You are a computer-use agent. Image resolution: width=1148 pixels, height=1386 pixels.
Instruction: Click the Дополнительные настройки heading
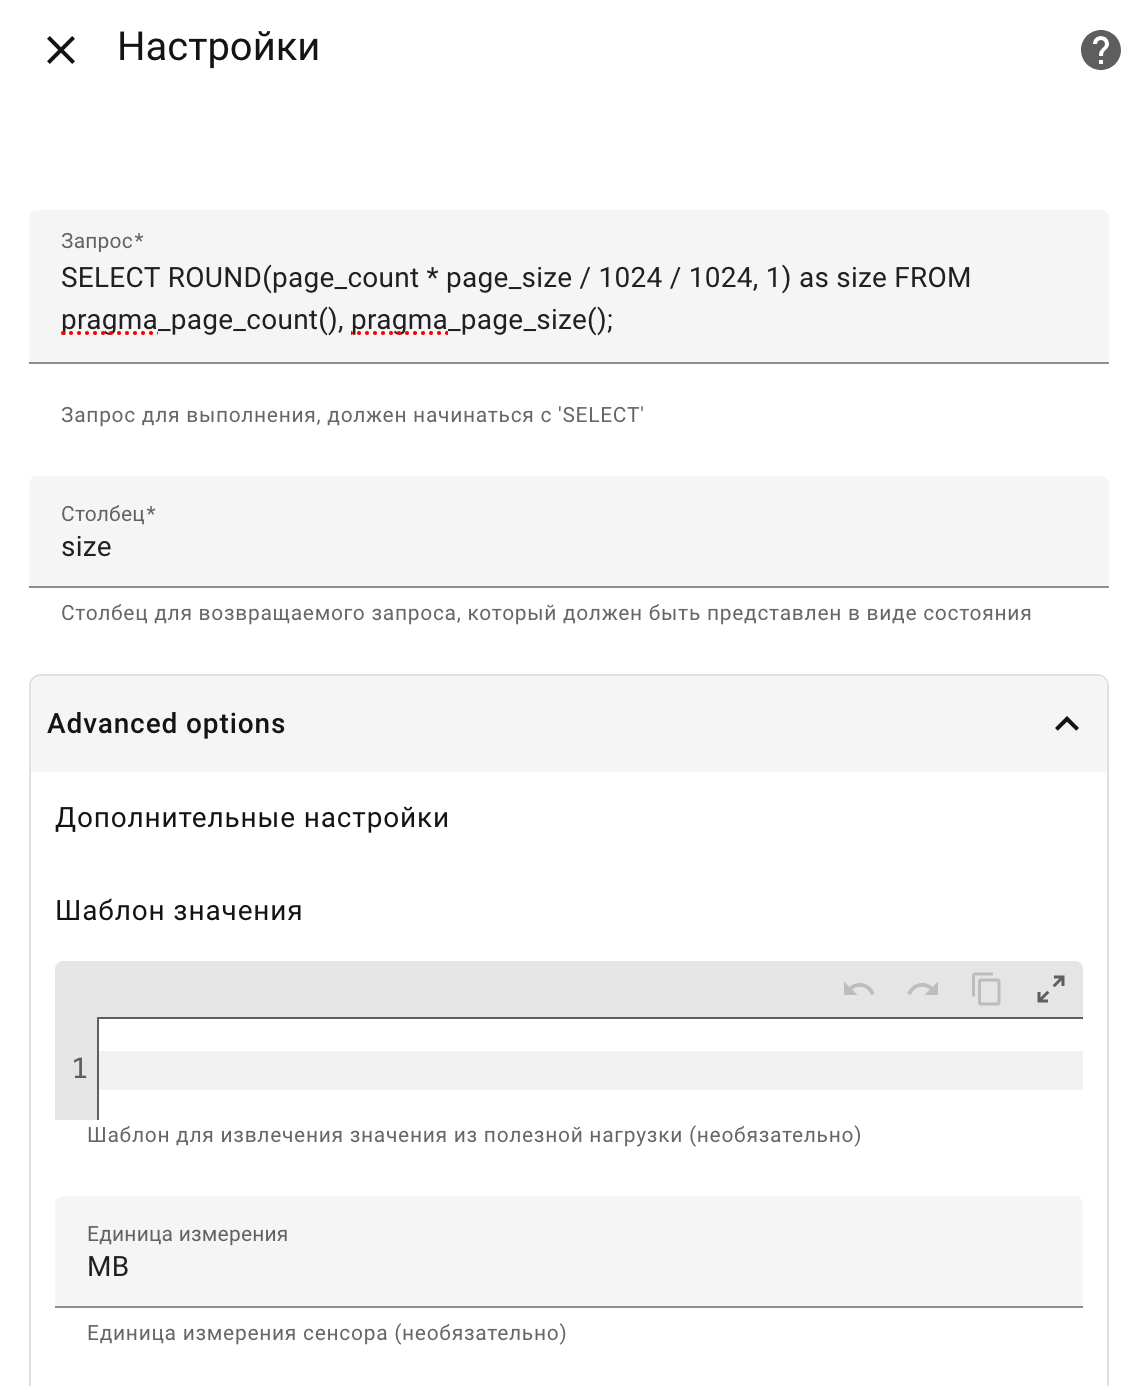(252, 818)
